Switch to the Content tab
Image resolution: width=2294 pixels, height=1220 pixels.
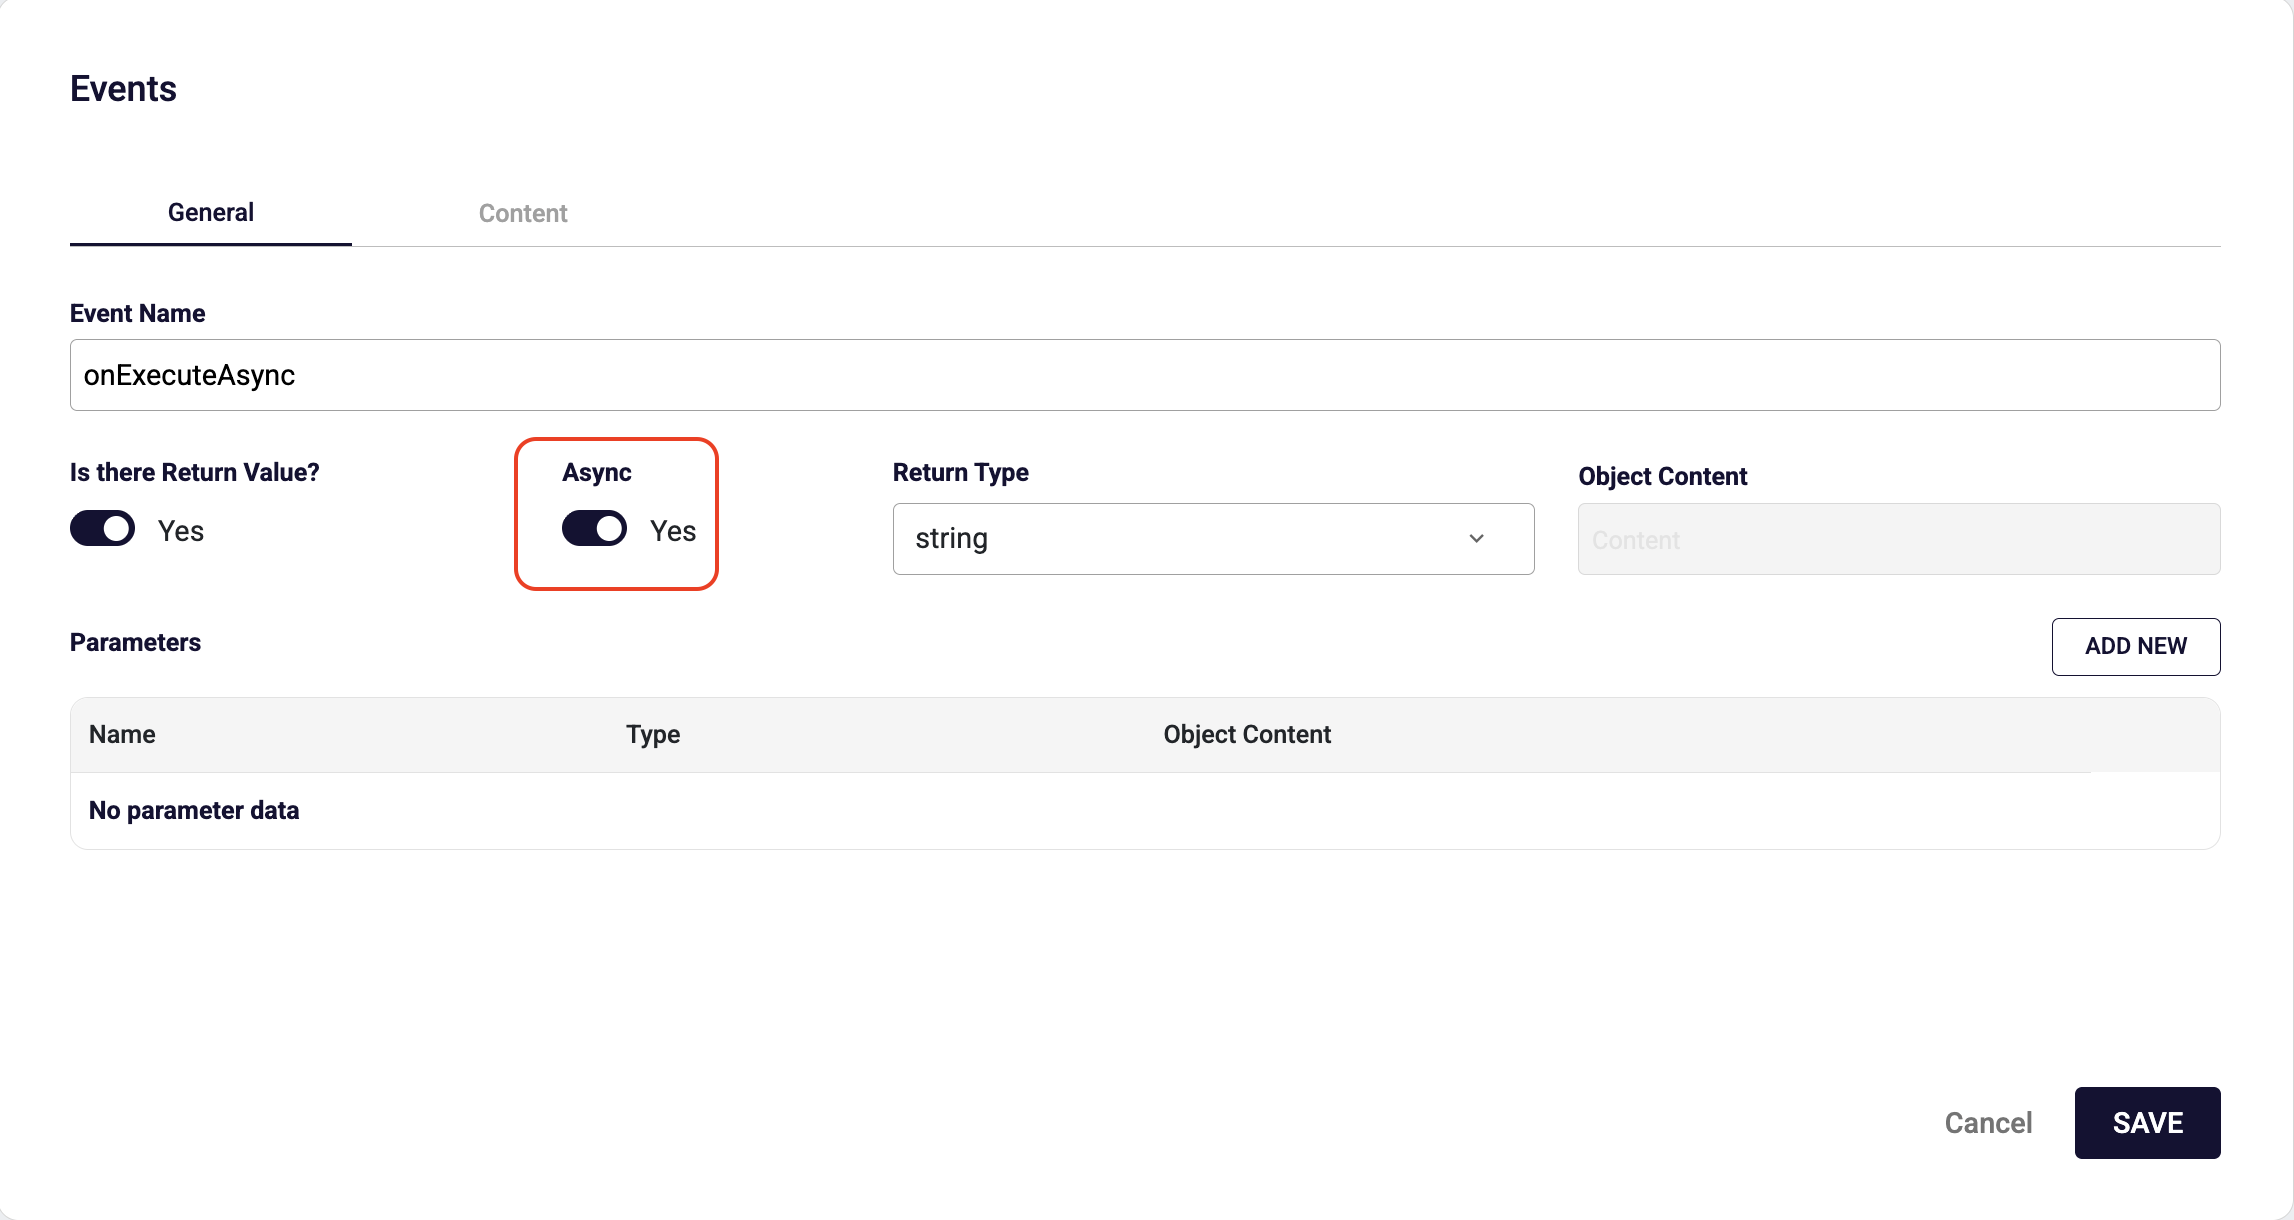click(x=522, y=213)
